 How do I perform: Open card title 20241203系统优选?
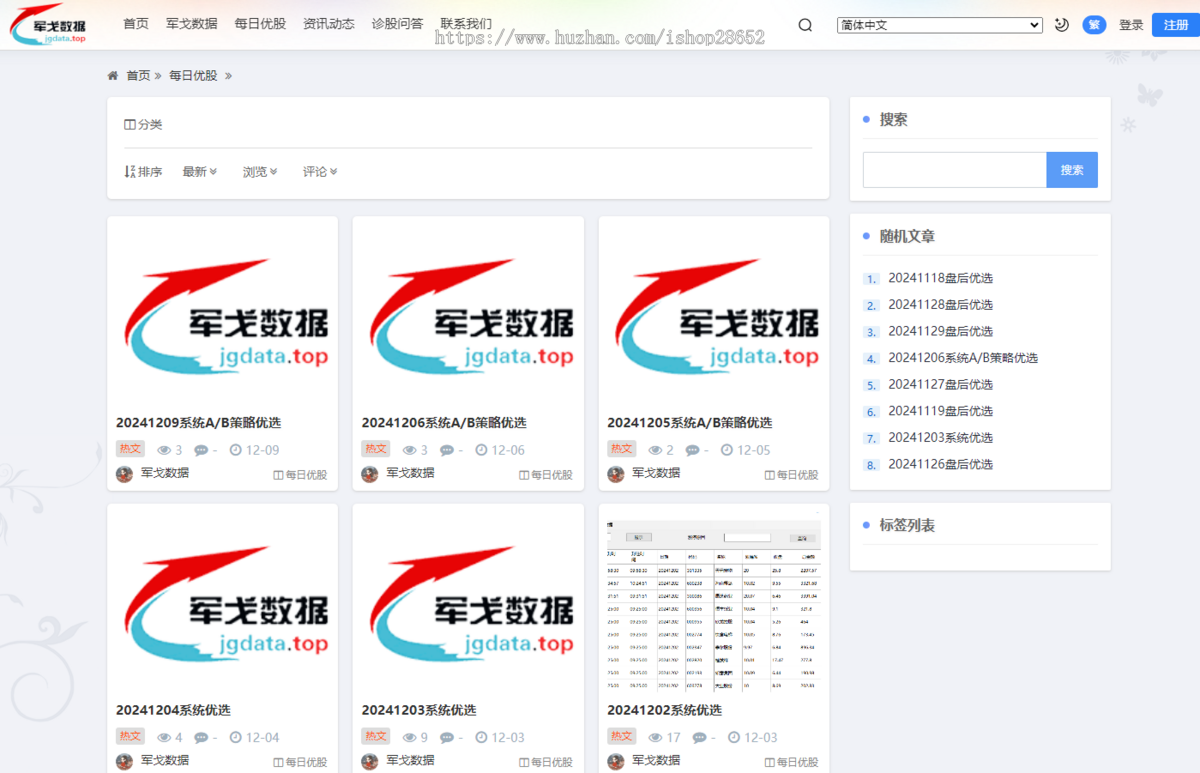pos(419,710)
